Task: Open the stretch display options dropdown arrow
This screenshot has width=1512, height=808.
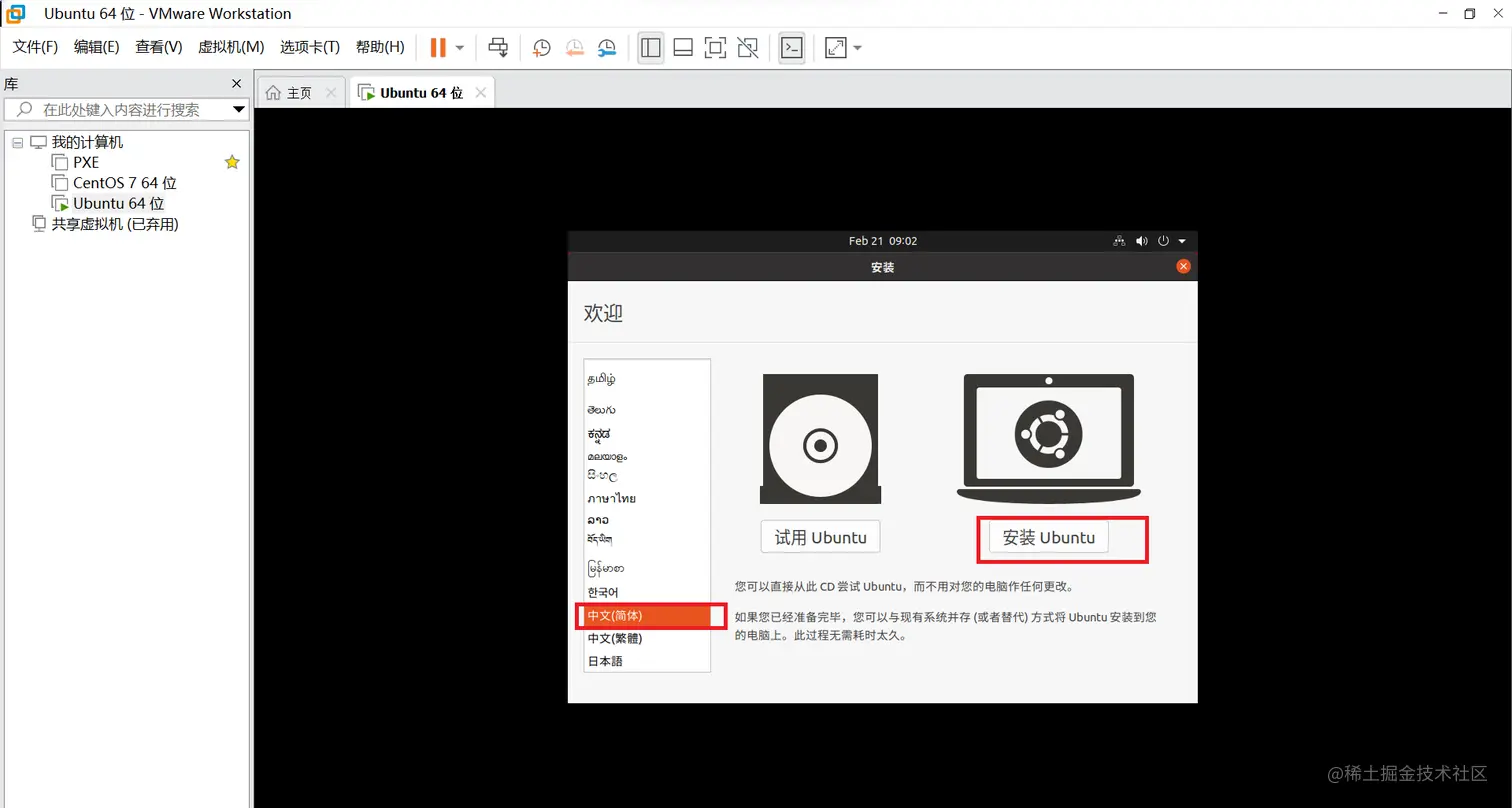Action: (x=858, y=48)
